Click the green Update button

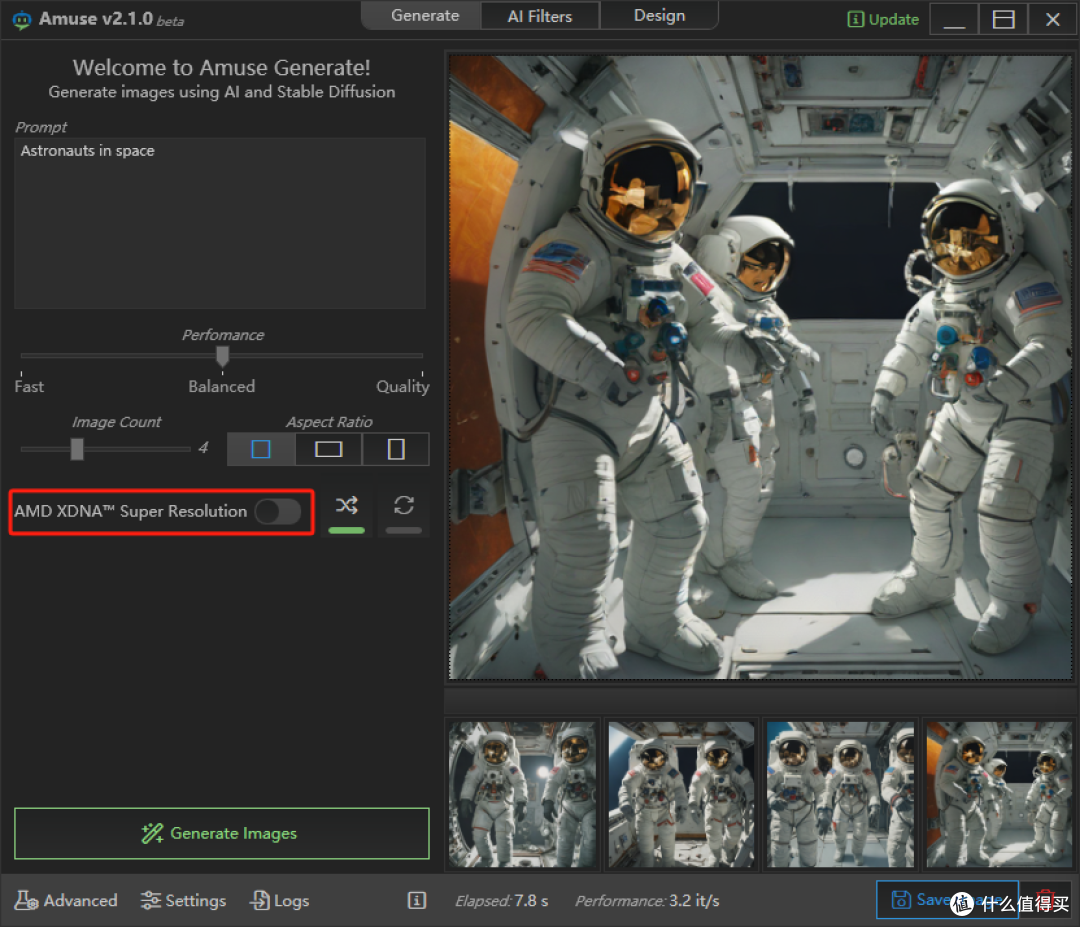click(883, 19)
